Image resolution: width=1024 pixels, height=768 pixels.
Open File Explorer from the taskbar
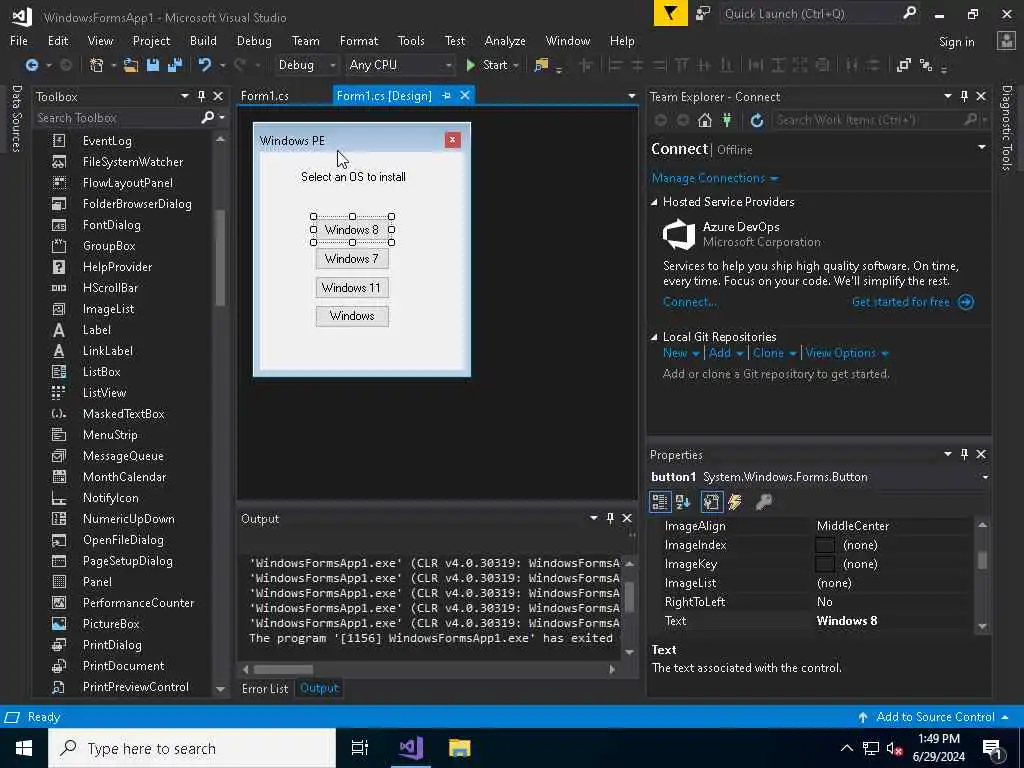[x=460, y=748]
